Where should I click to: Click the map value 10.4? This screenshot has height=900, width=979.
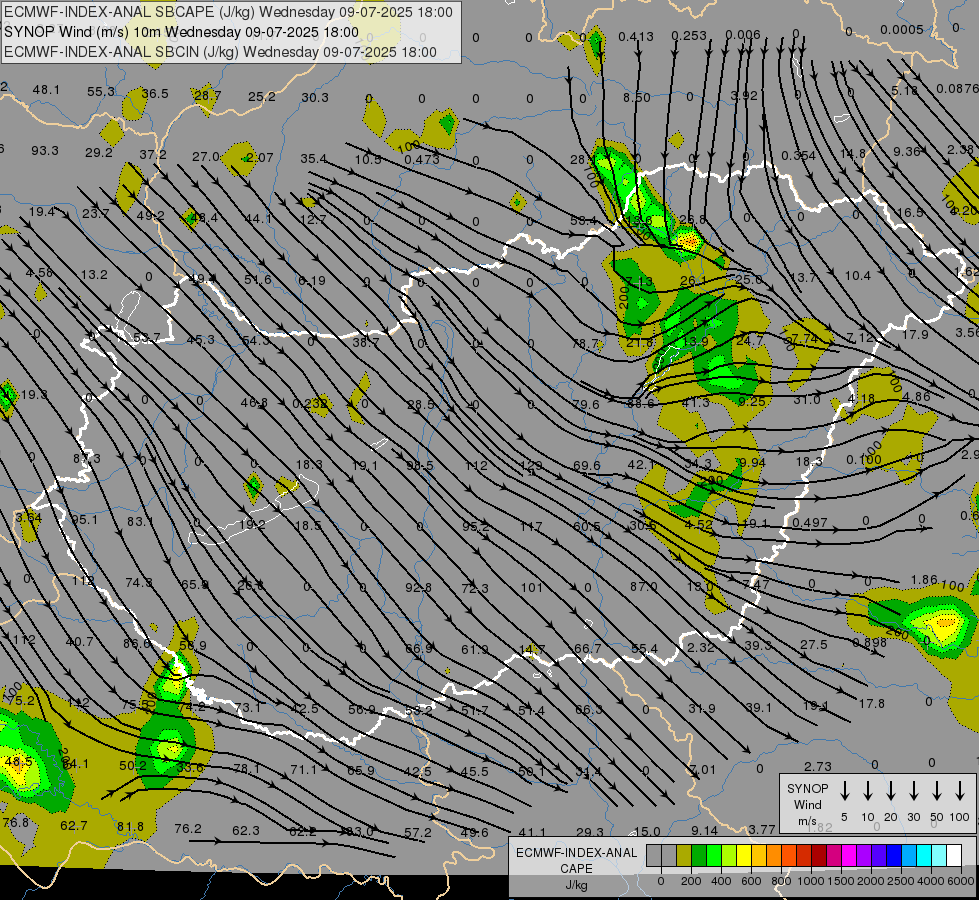tap(857, 275)
